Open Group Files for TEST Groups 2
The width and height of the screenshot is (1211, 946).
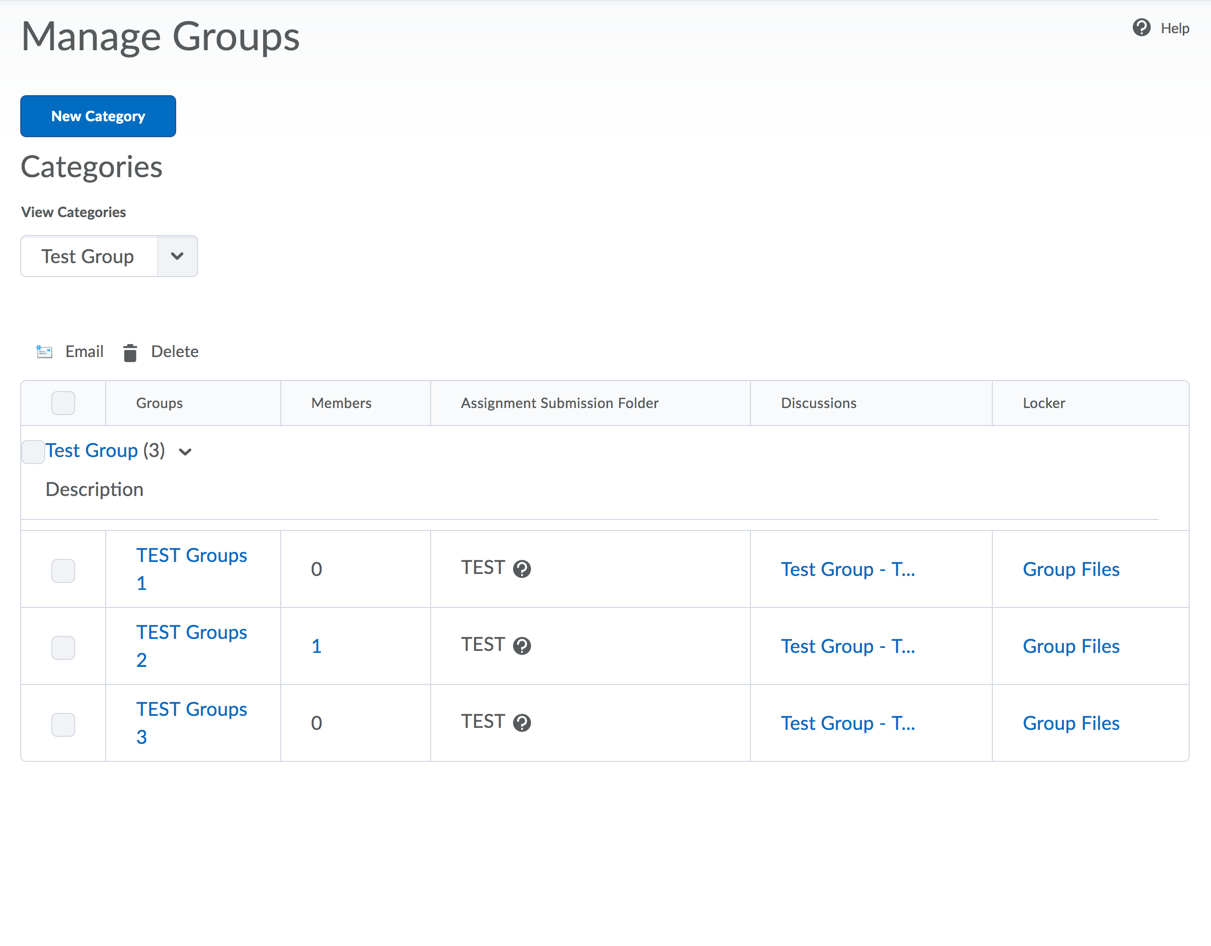pos(1071,646)
